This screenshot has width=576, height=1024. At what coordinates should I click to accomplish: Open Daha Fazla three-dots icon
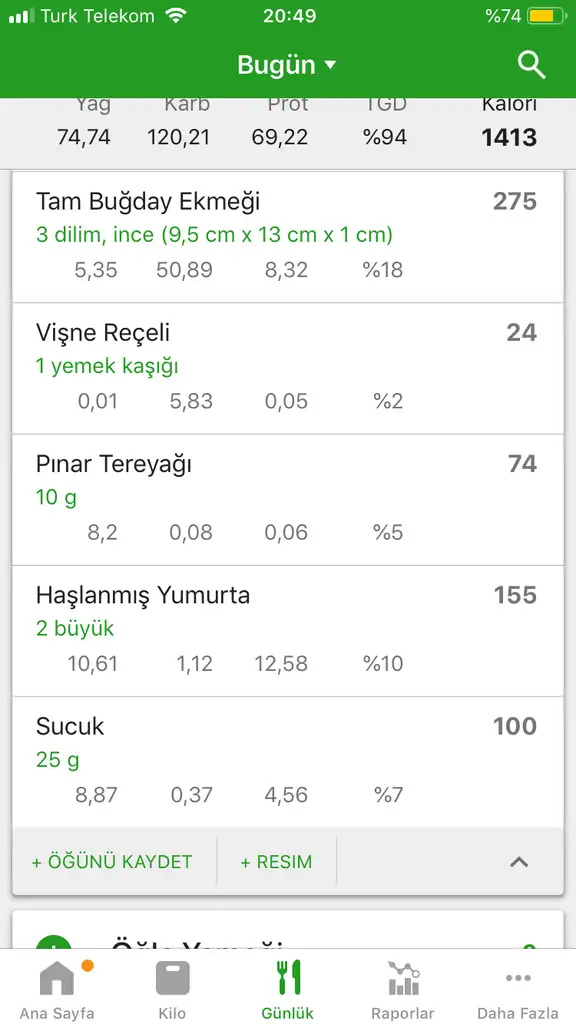pos(518,978)
